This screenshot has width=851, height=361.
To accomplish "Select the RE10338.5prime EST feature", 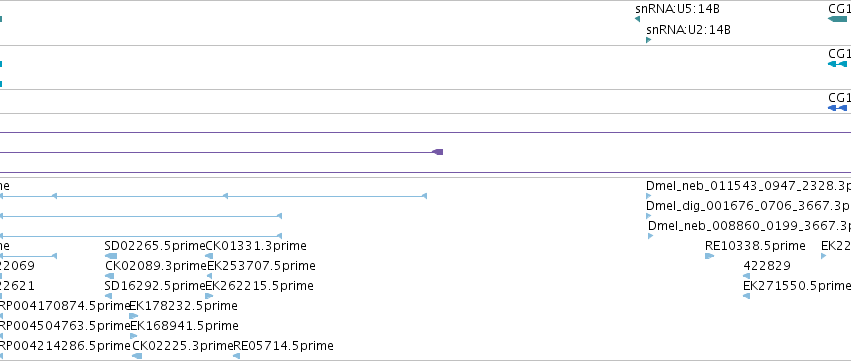I will (709, 256).
